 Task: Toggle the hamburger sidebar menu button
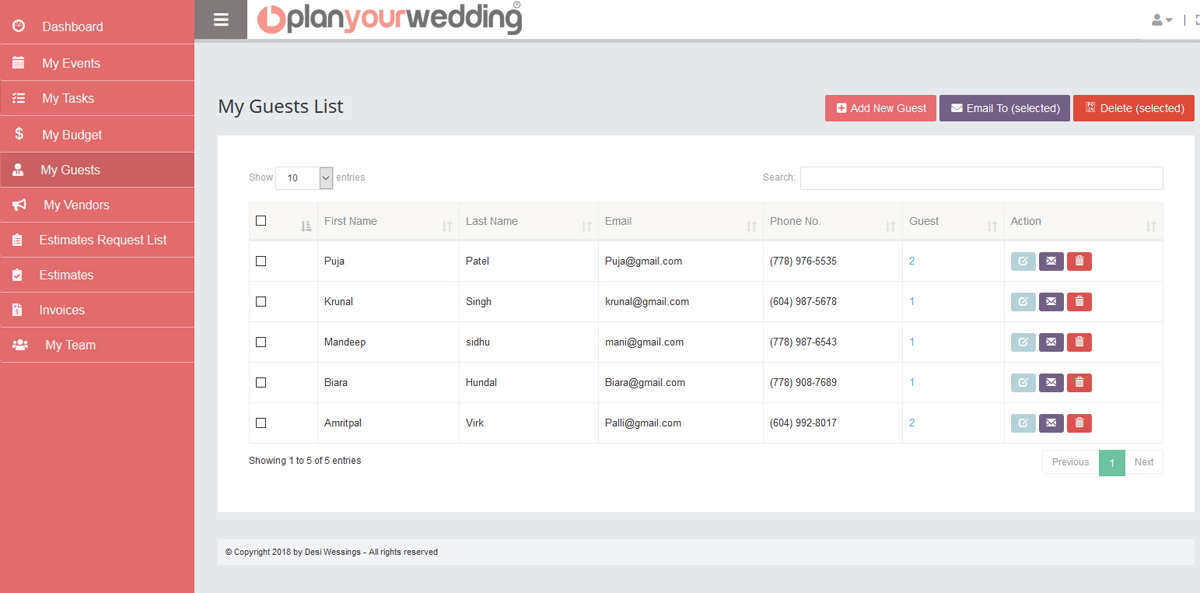(221, 20)
